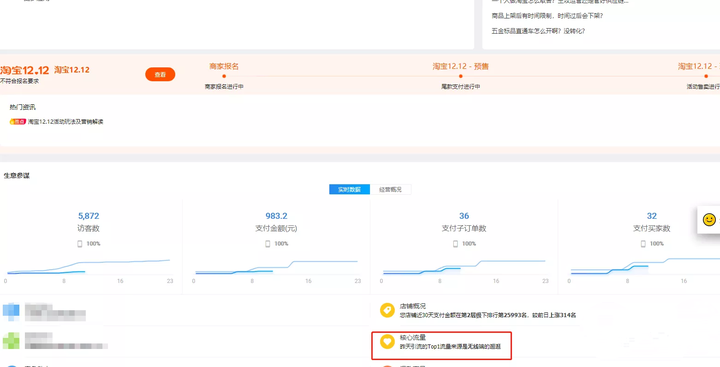720x367 pixels.
Task: Click the orange 查看 button in 淘宝12.12 banner
Action: [160, 74]
